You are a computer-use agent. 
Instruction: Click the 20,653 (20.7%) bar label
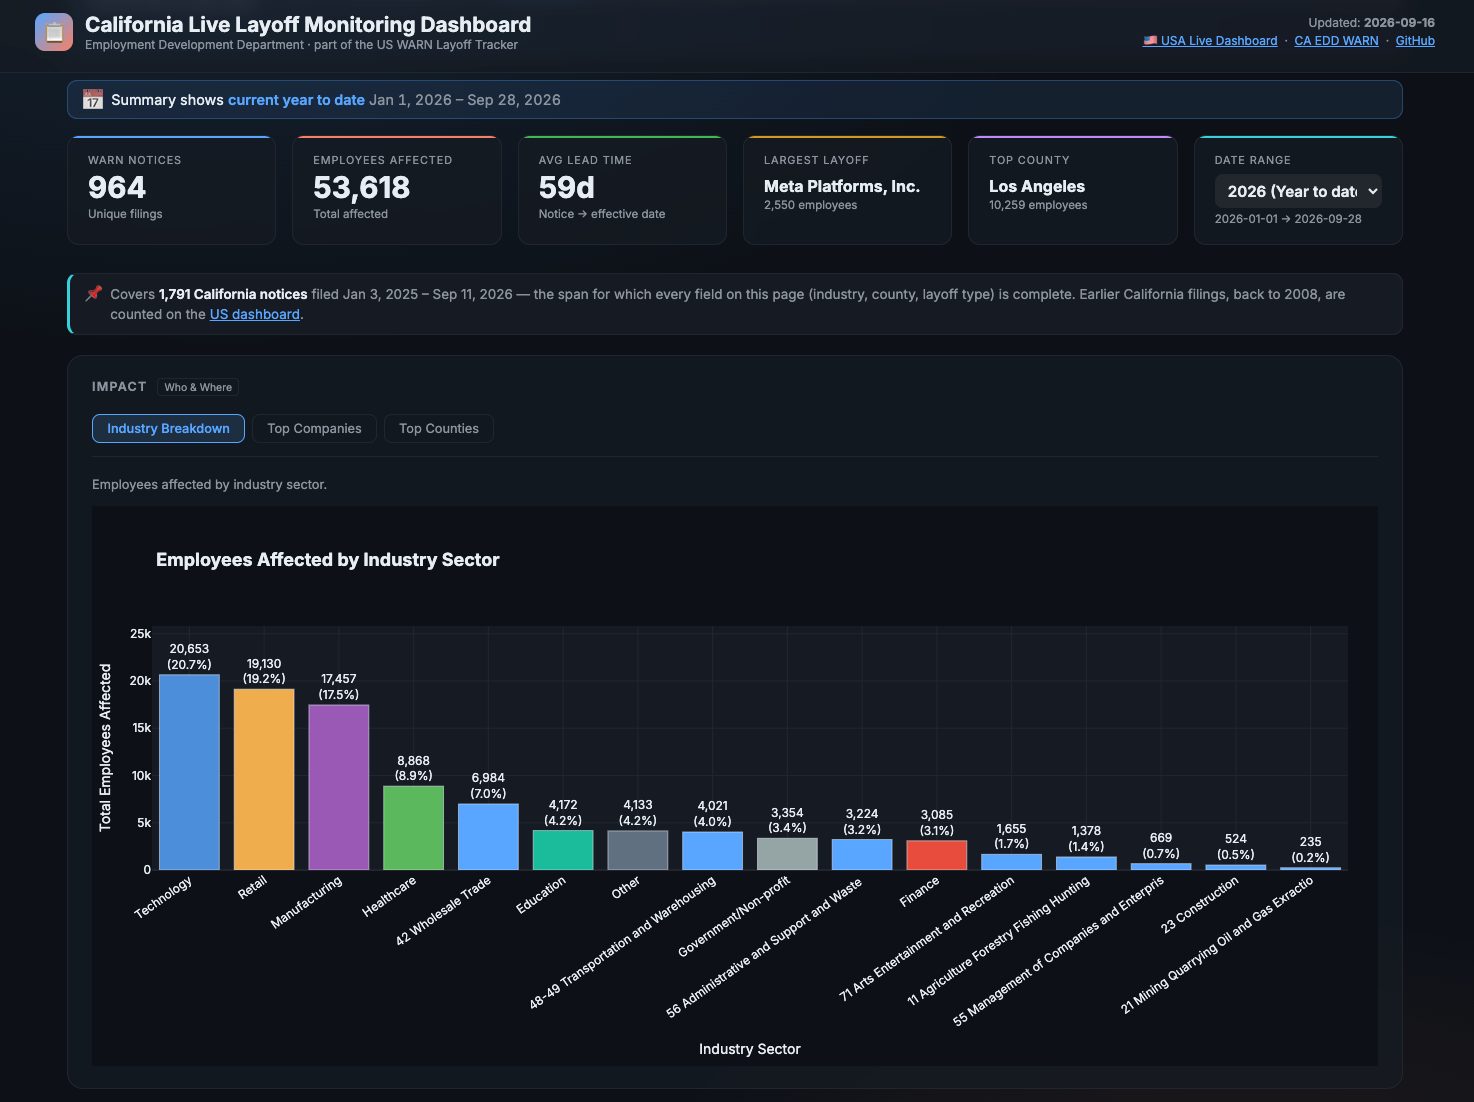189,656
